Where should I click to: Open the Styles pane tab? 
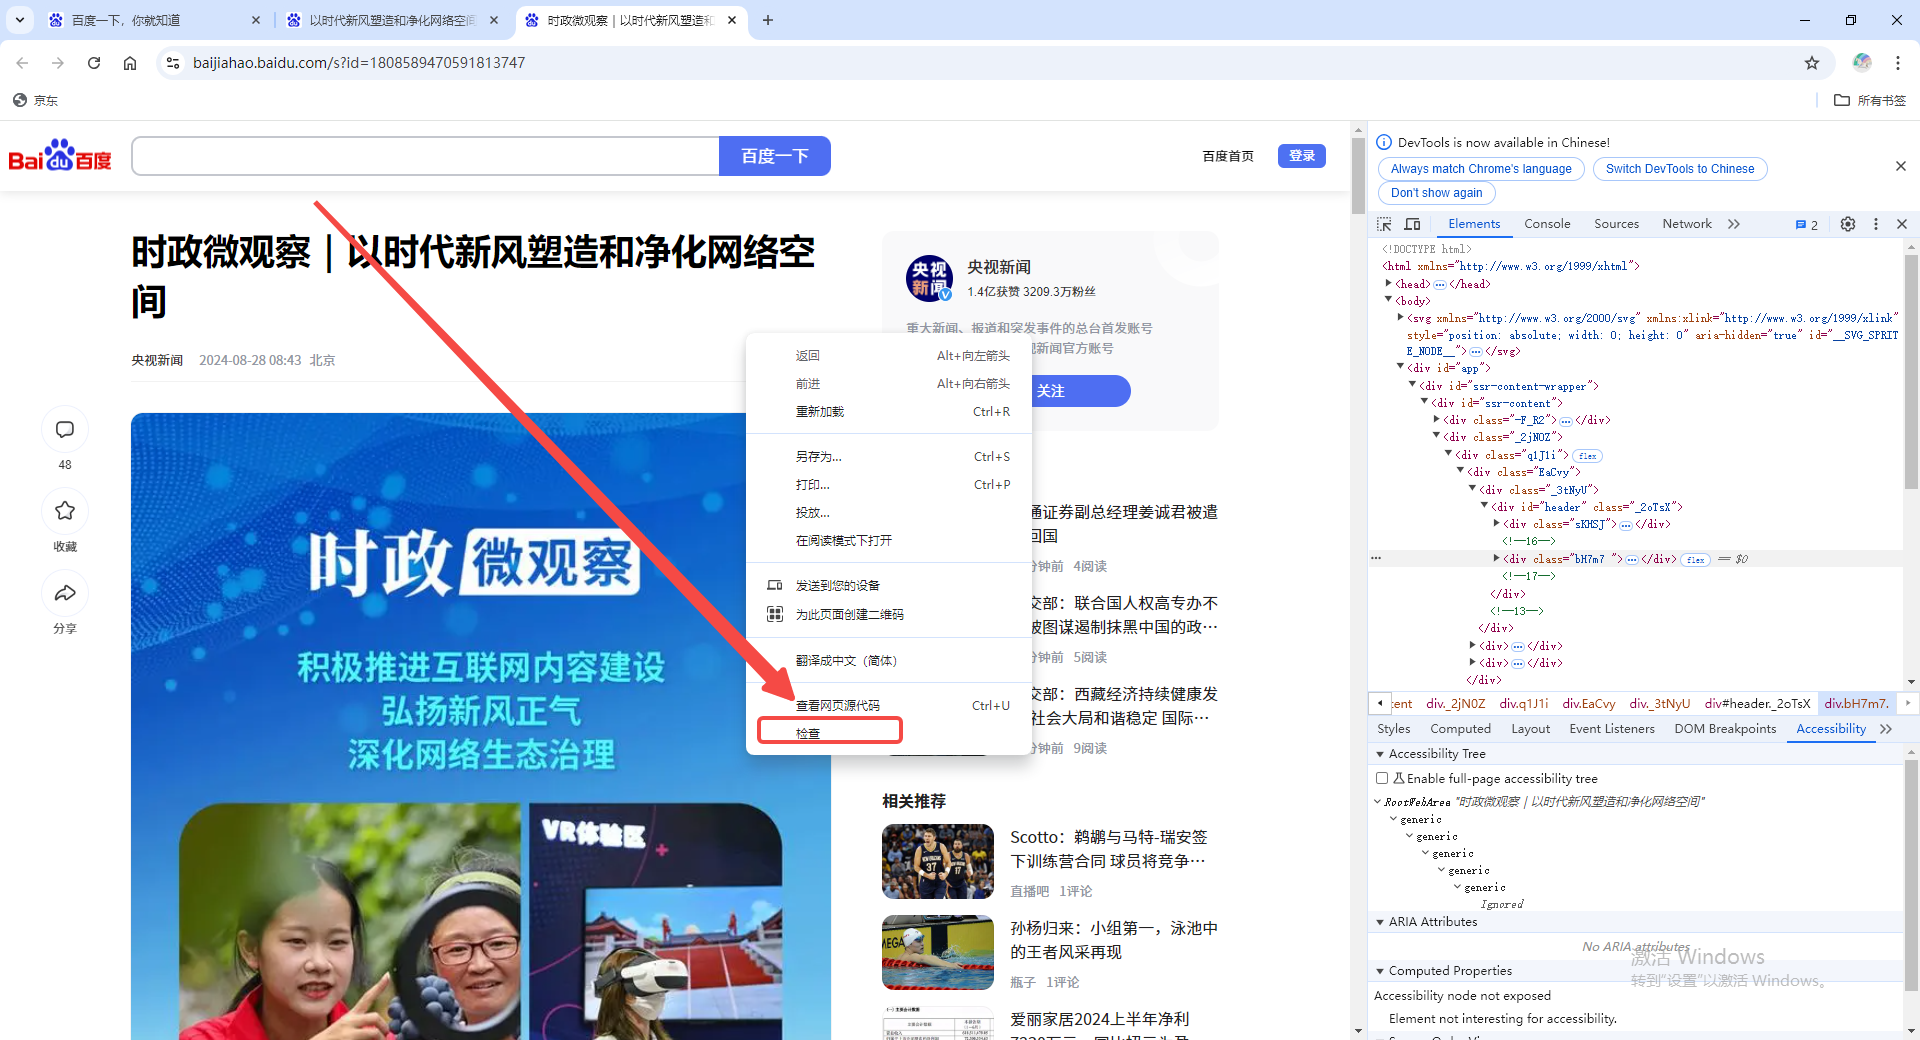1393,729
